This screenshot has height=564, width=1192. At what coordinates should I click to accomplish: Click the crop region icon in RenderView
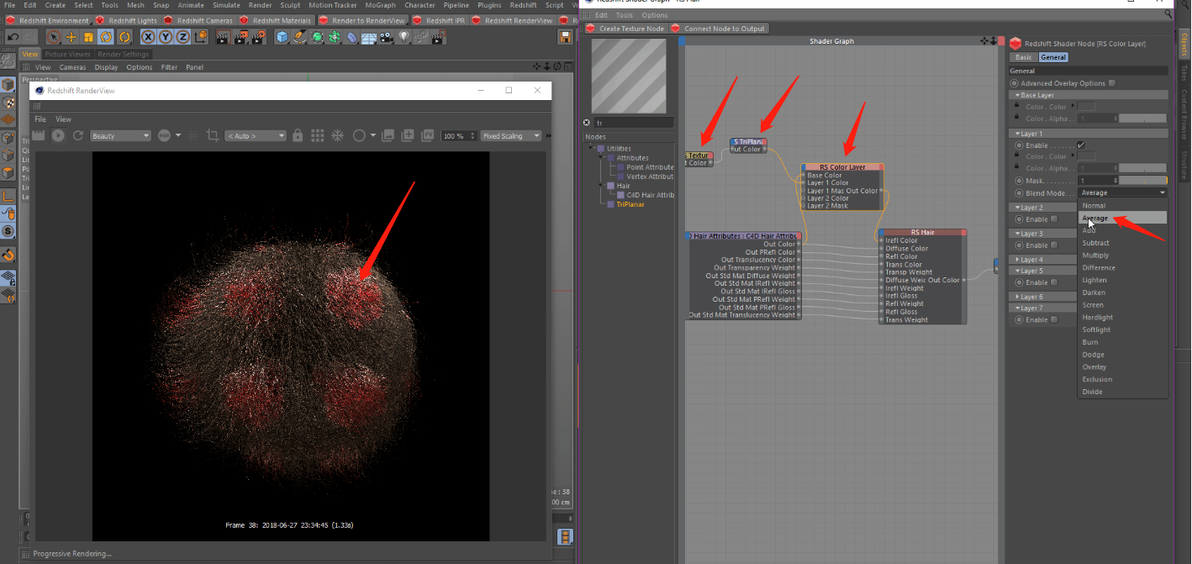pyautogui.click(x=212, y=136)
